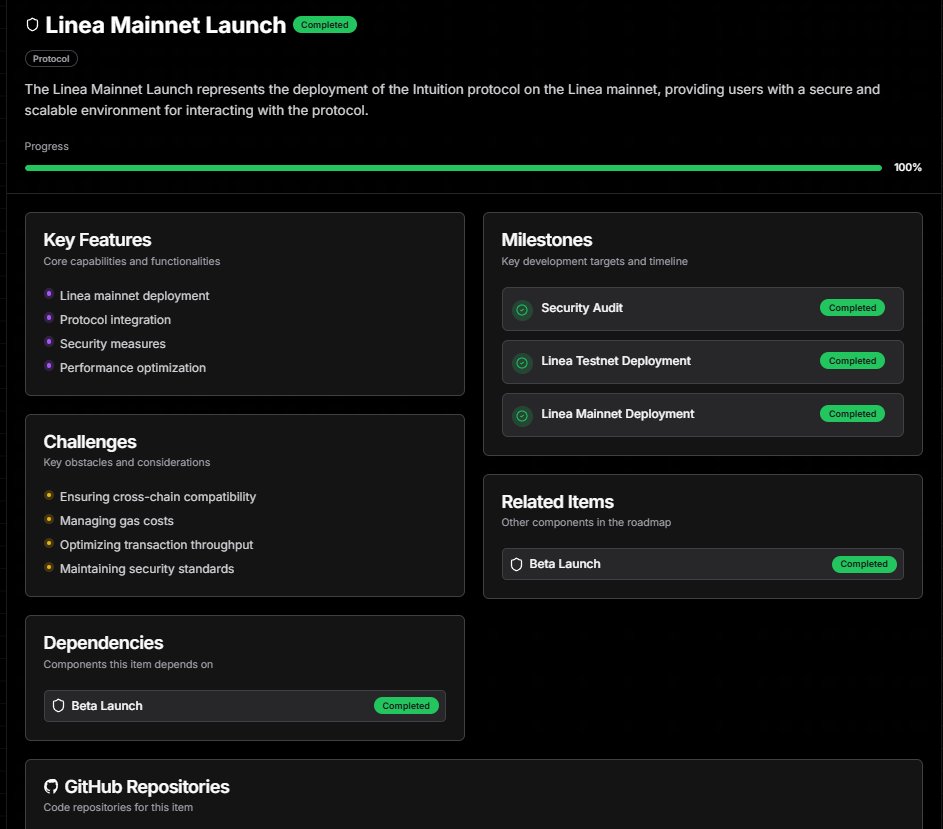Click the 100% progress value

(x=908, y=167)
